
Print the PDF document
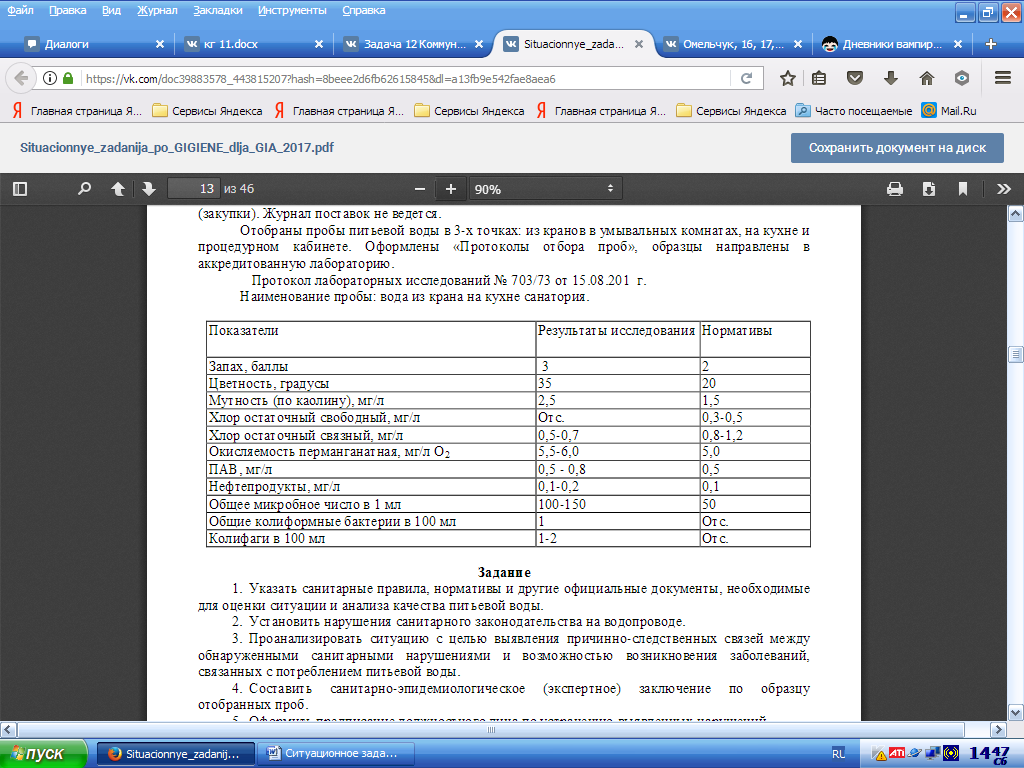coord(895,189)
